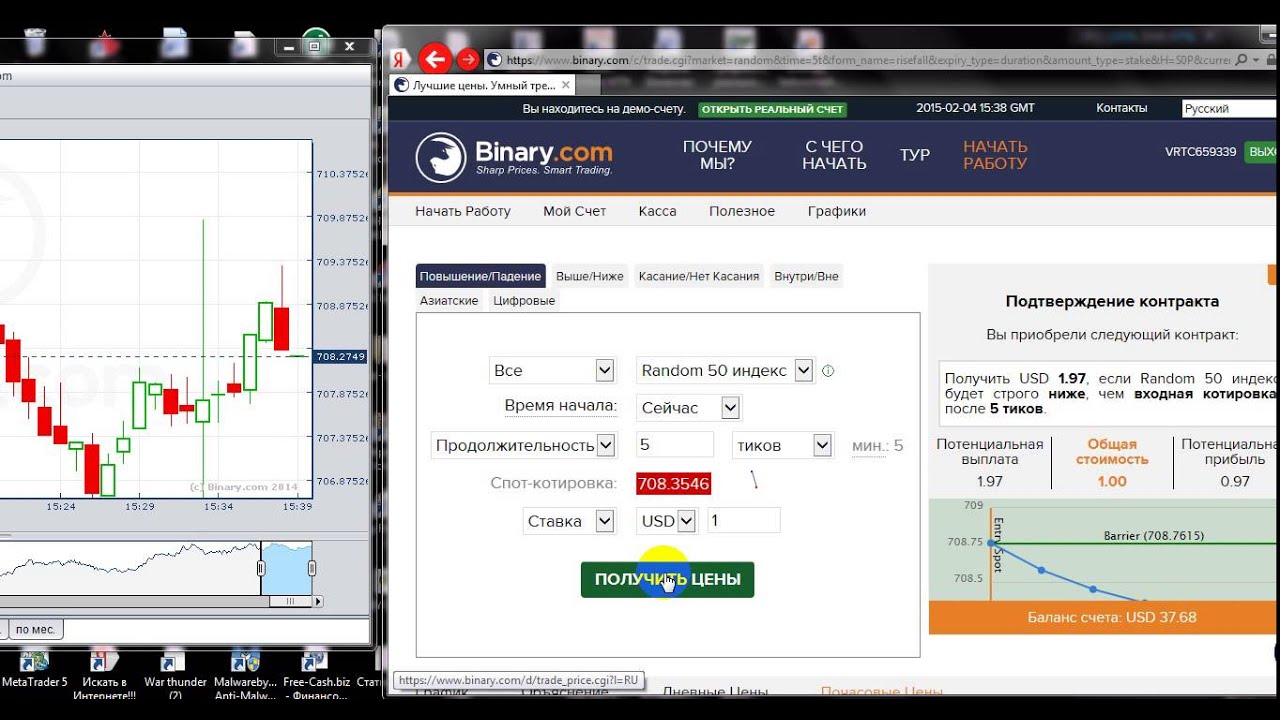Viewport: 1280px width, 720px height.
Task: Click the chart horizontal scrollbar thumb
Action: (291, 602)
